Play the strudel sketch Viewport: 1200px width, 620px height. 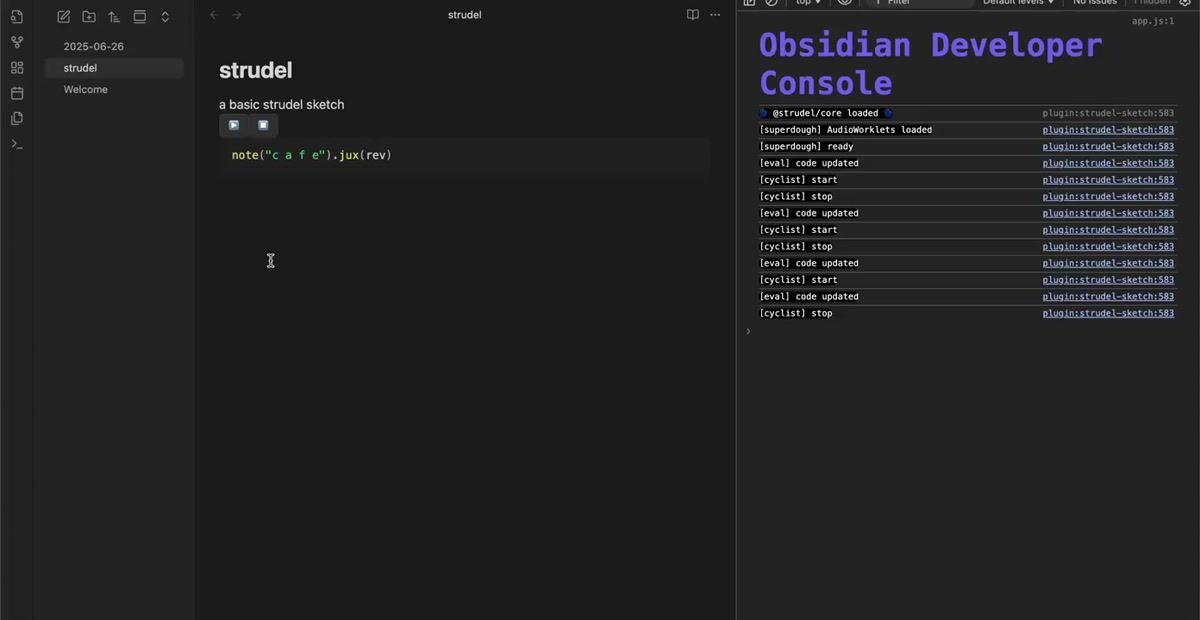point(234,125)
